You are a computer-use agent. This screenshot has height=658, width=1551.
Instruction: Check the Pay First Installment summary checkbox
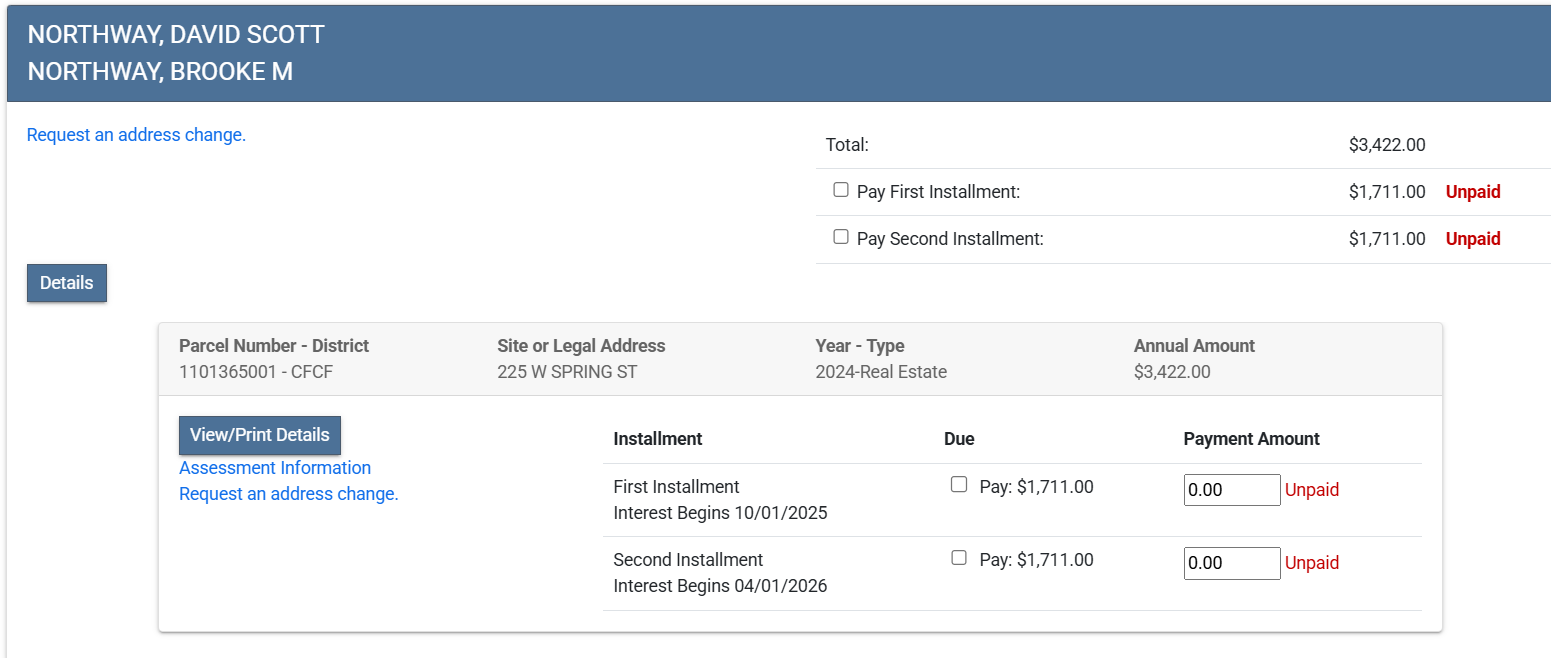tap(841, 190)
